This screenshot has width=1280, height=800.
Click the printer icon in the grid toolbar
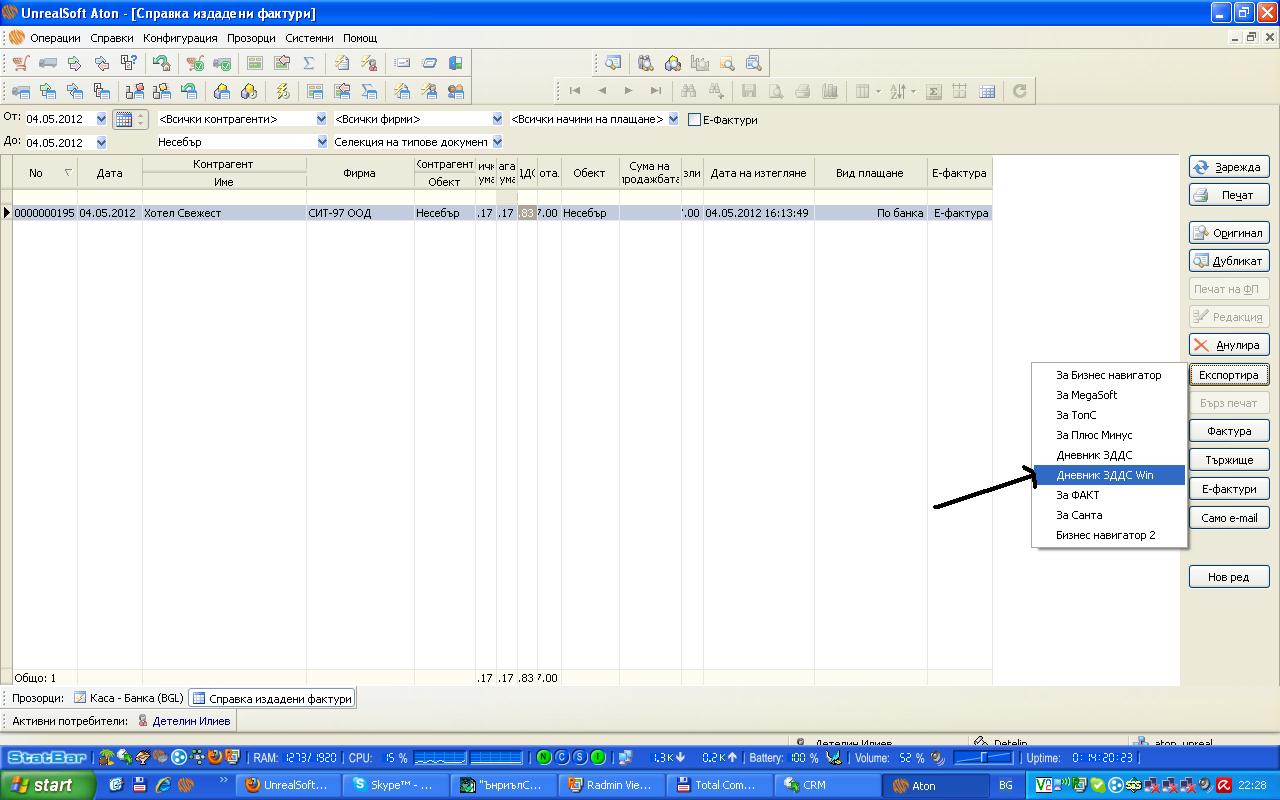[x=802, y=91]
